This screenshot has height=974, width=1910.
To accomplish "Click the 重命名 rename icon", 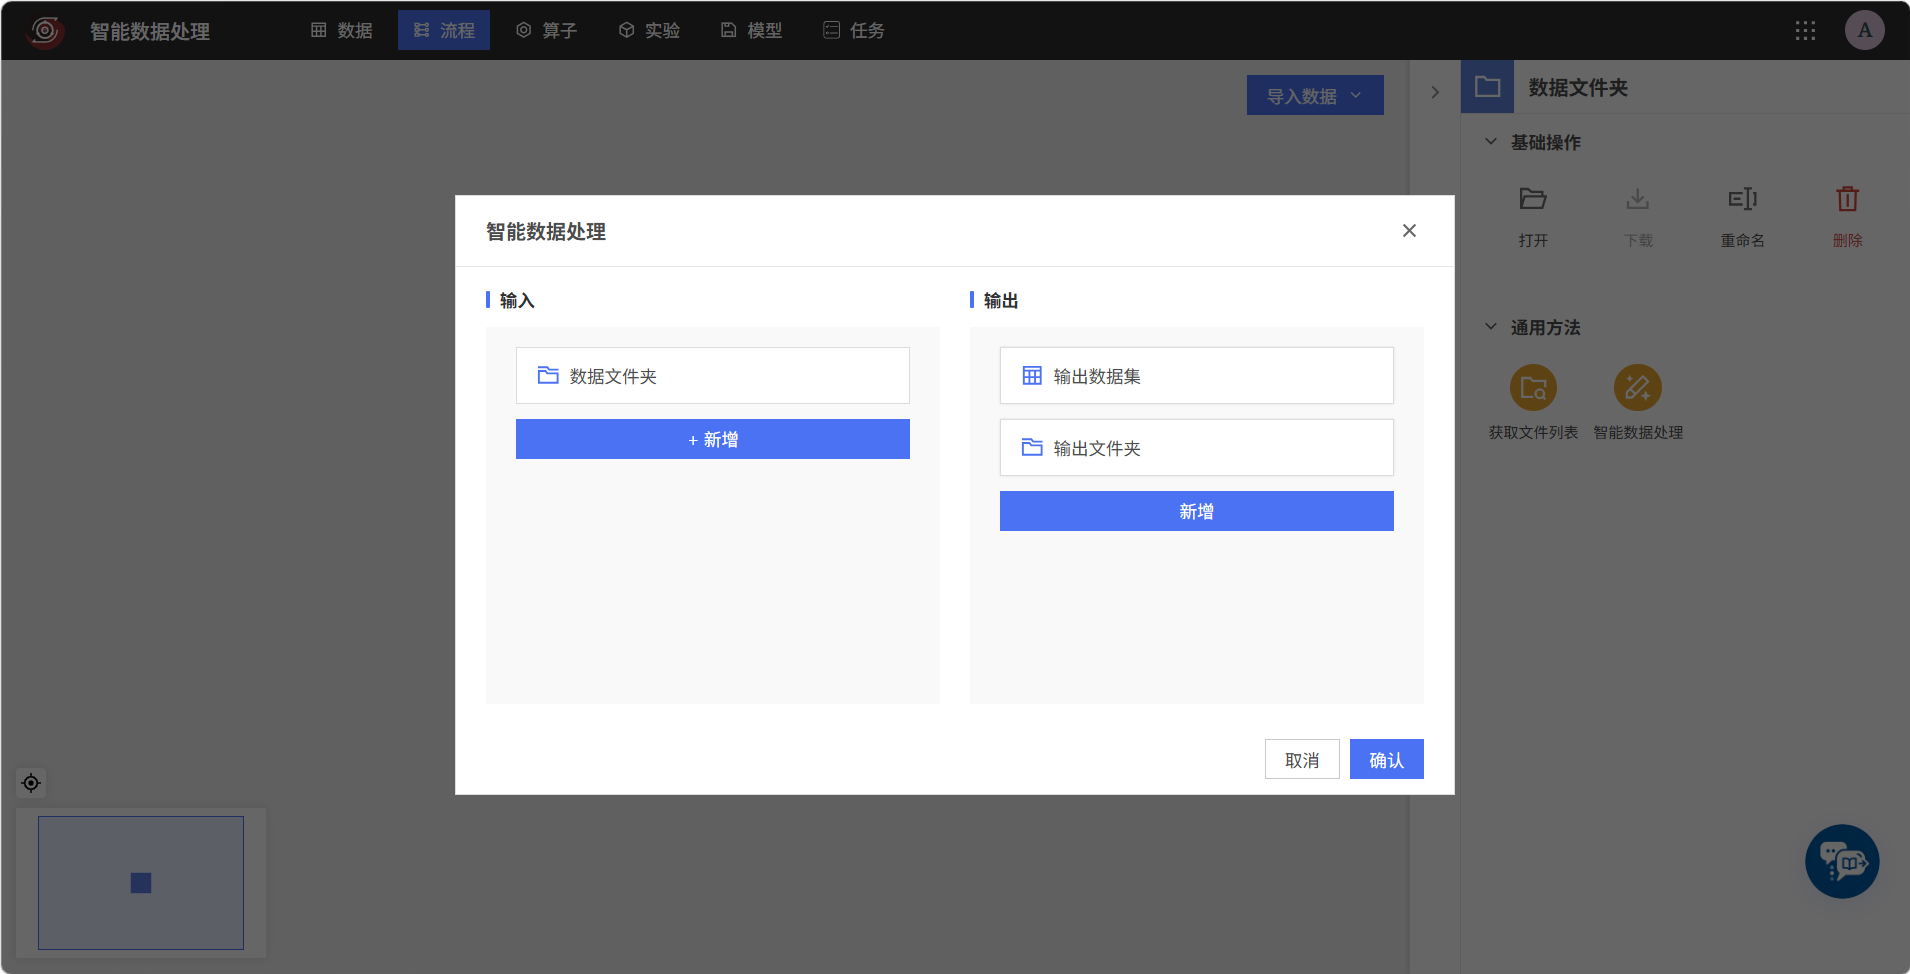I will [1743, 199].
